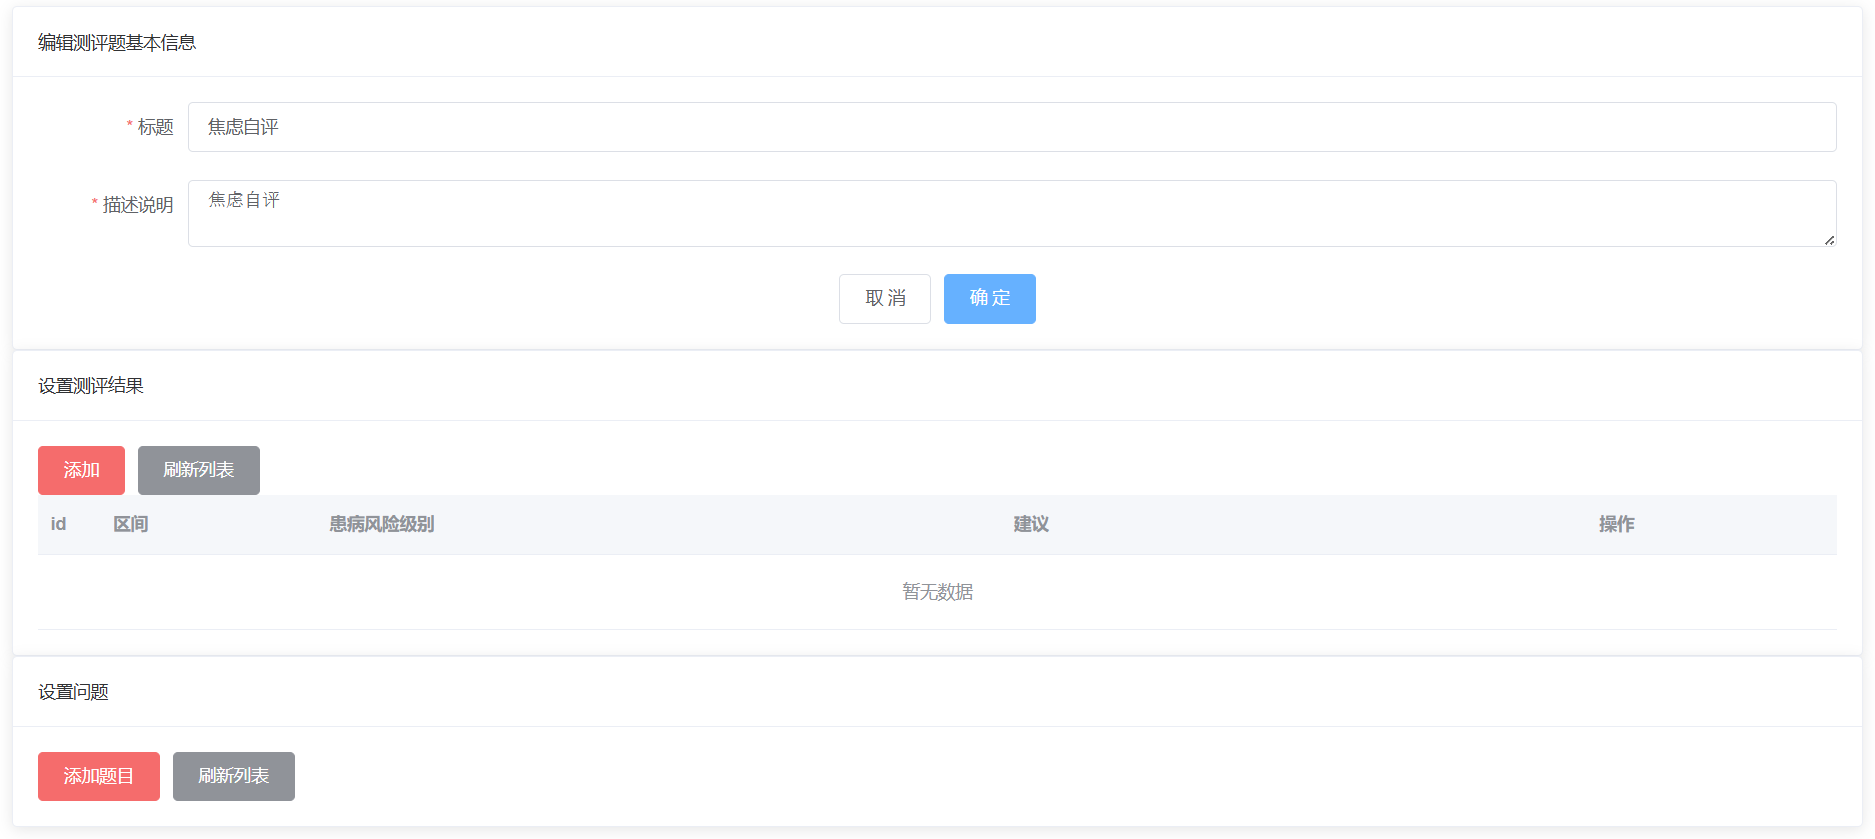Click the 设置测评结果 section title
The width and height of the screenshot is (1875, 839).
coord(91,386)
